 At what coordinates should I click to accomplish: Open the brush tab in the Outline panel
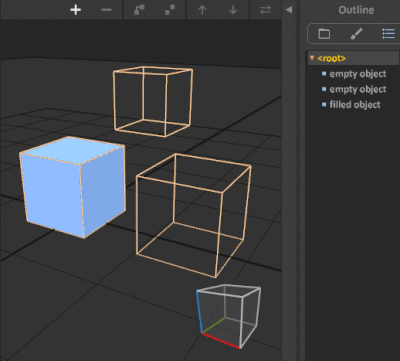point(356,33)
